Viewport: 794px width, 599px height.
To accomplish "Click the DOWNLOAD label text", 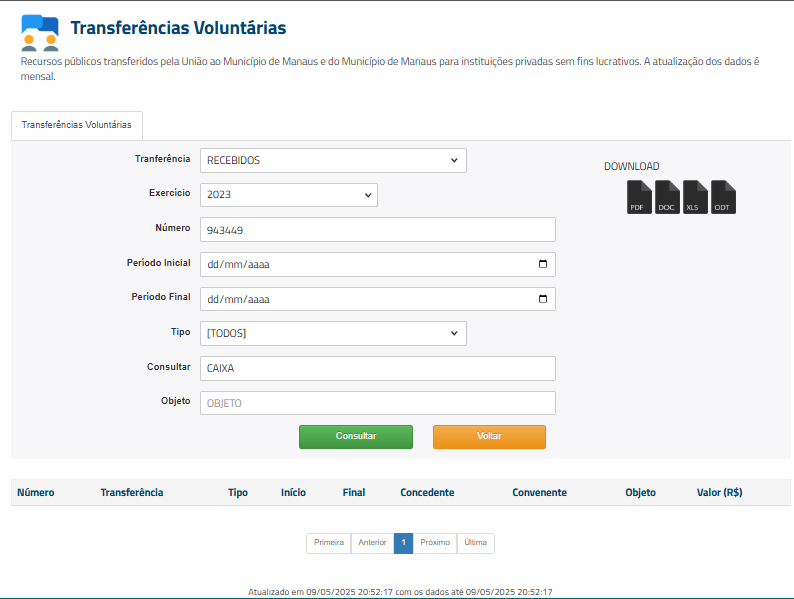I will 631,167.
